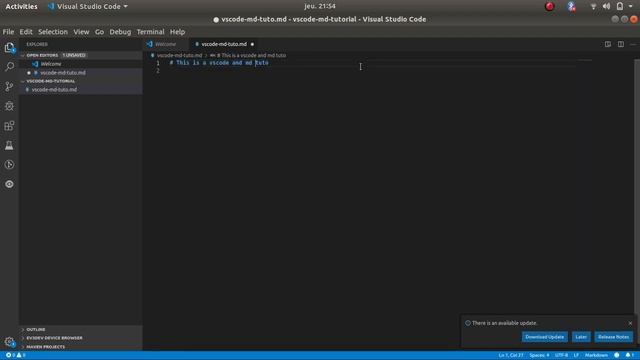Switch to the Welcome tab
The width and height of the screenshot is (640, 360).
pyautogui.click(x=166, y=44)
